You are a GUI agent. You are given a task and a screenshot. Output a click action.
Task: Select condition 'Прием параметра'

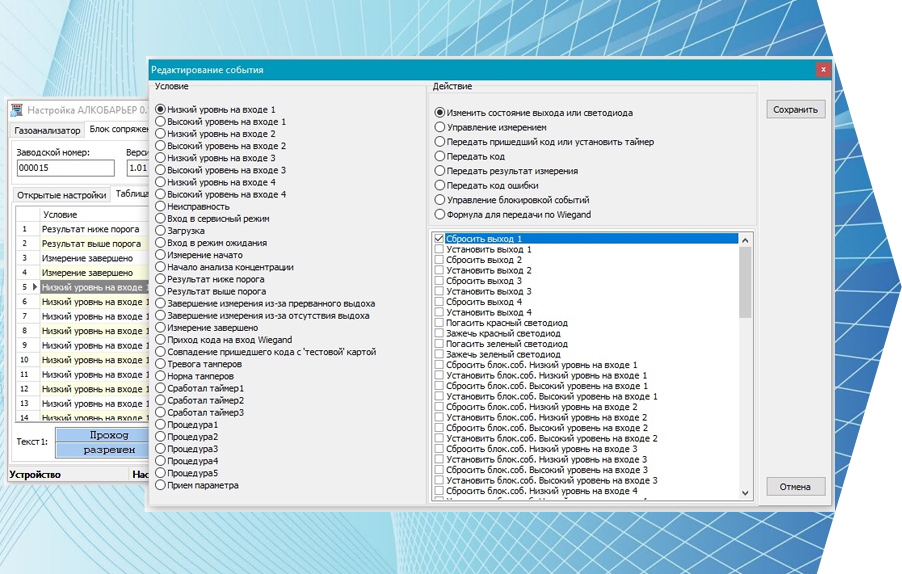197,485
